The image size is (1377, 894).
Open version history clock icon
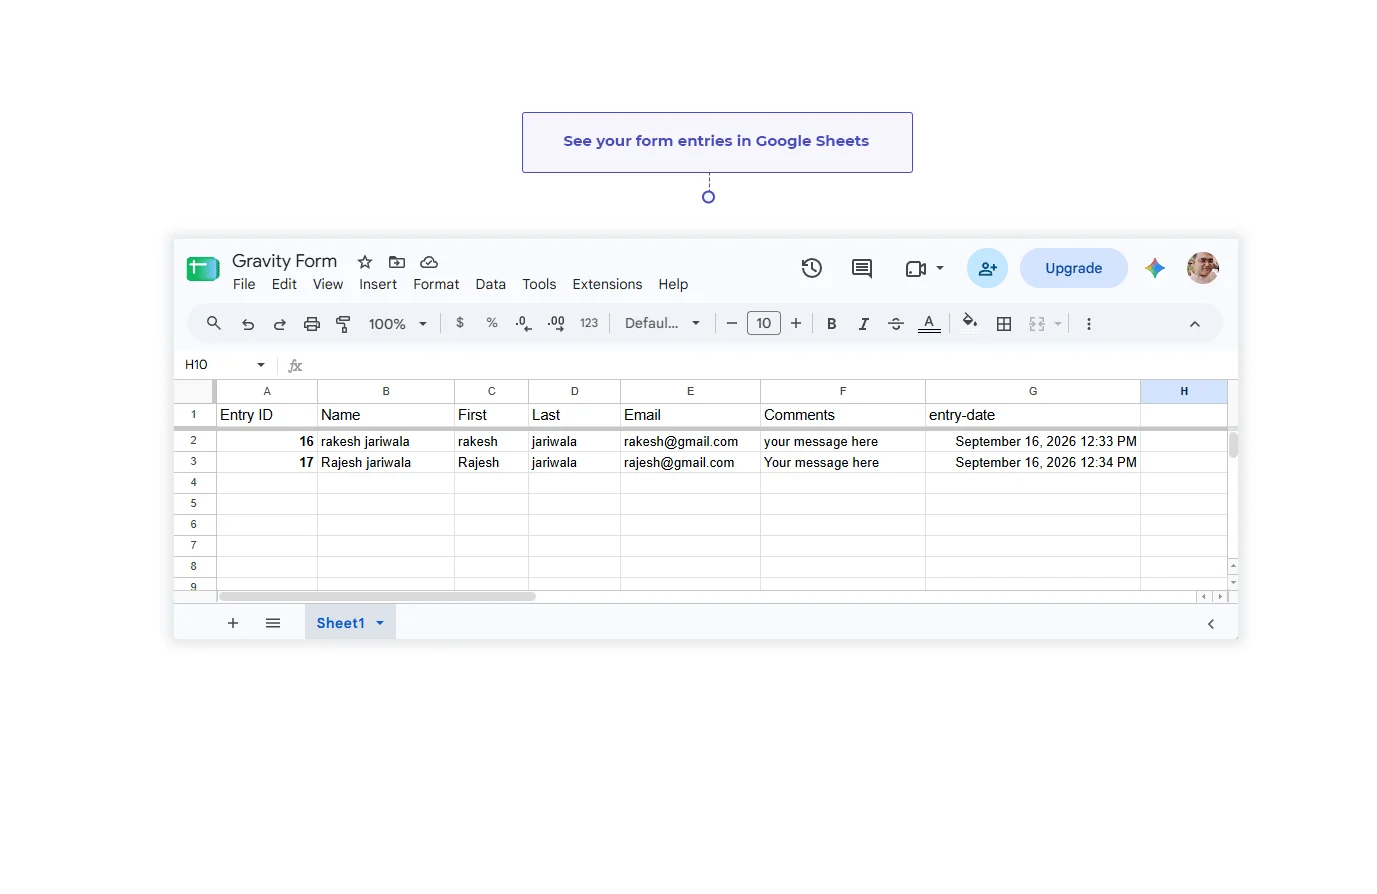[x=812, y=268]
